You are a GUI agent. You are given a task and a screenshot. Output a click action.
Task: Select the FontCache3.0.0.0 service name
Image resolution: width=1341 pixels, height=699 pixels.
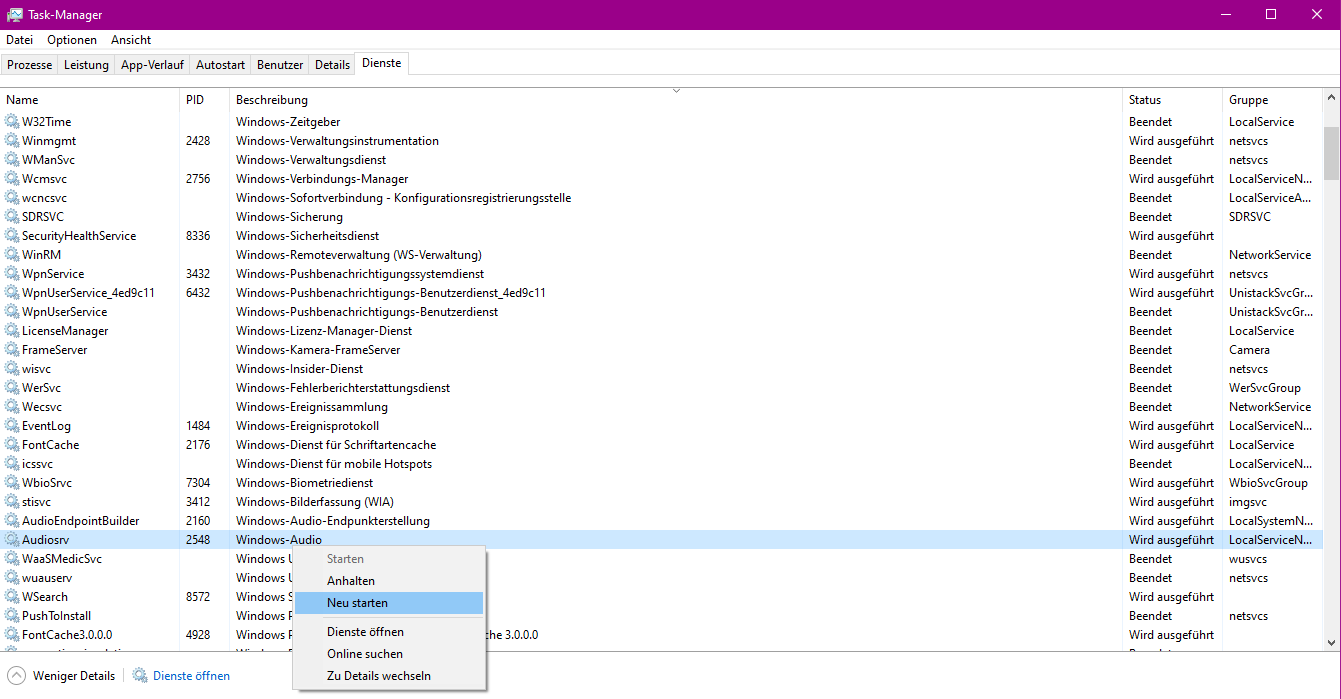point(67,635)
